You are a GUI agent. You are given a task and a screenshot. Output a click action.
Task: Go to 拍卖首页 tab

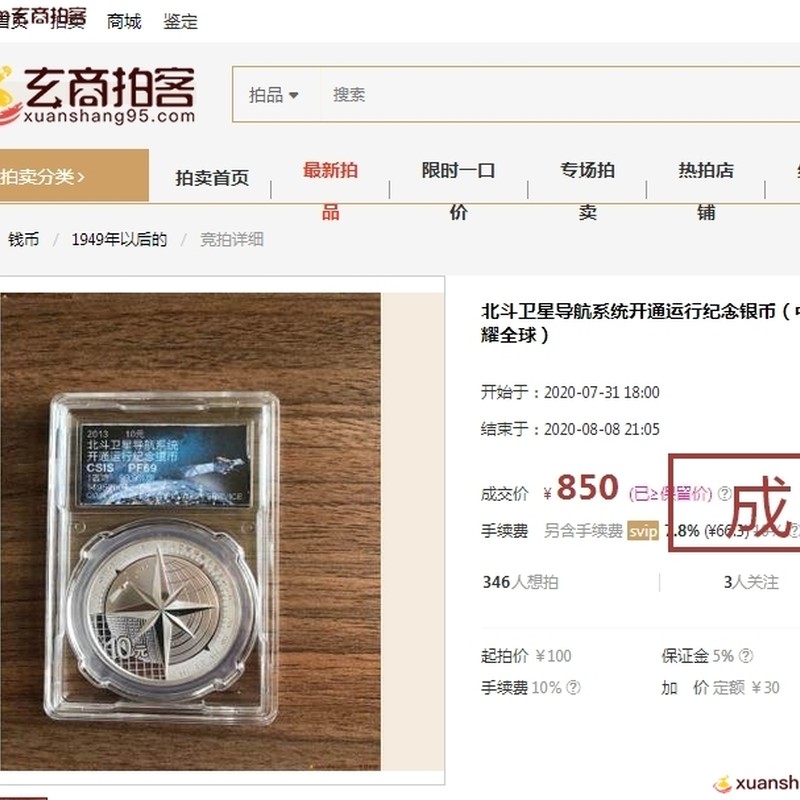pyautogui.click(x=212, y=178)
